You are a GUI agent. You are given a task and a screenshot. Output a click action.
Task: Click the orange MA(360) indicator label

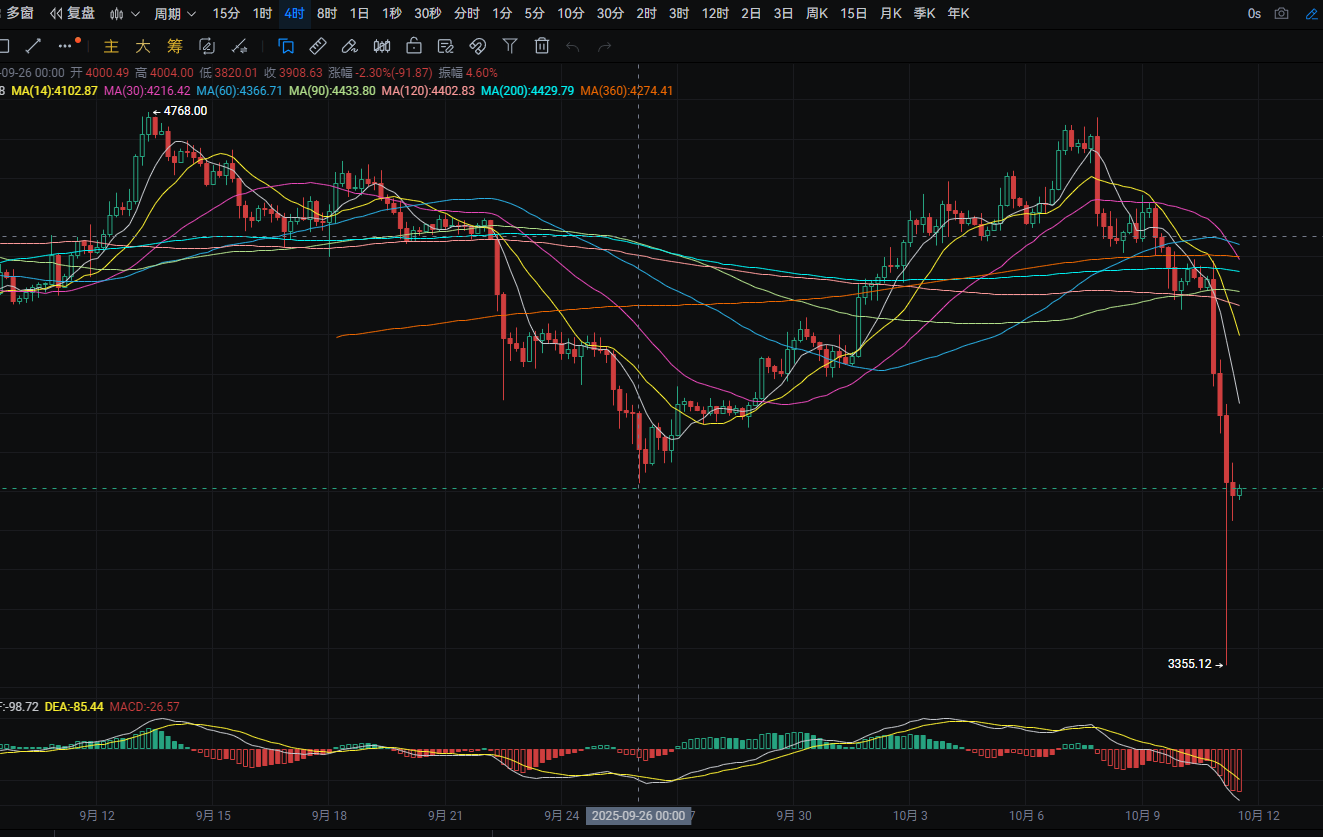pos(626,91)
